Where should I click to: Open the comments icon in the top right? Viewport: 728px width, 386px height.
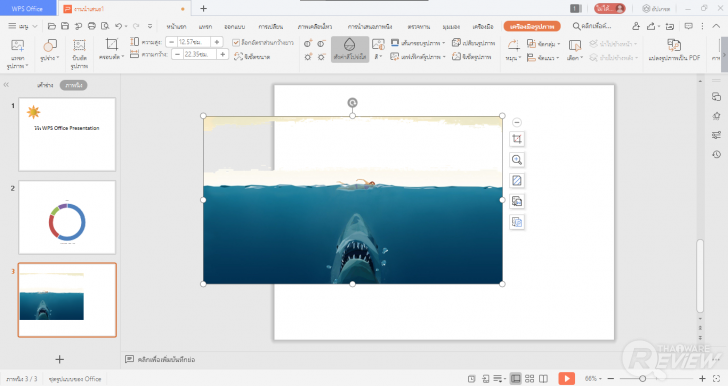click(x=689, y=26)
